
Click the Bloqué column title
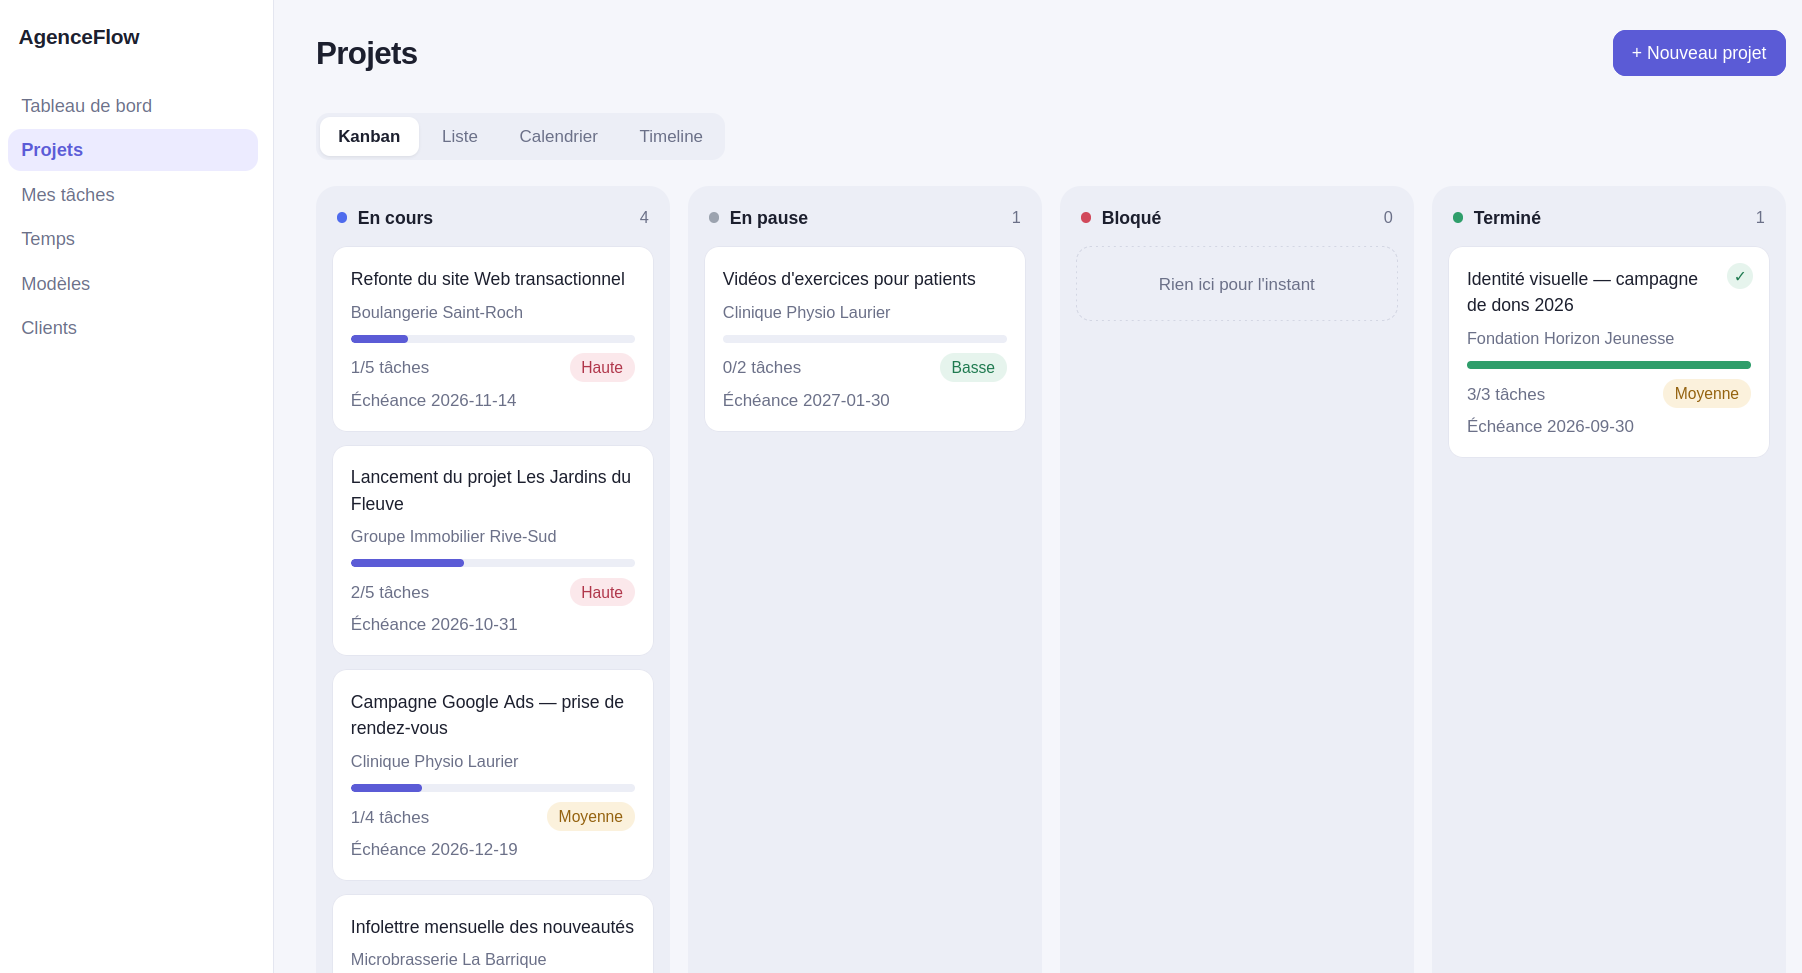tap(1131, 218)
